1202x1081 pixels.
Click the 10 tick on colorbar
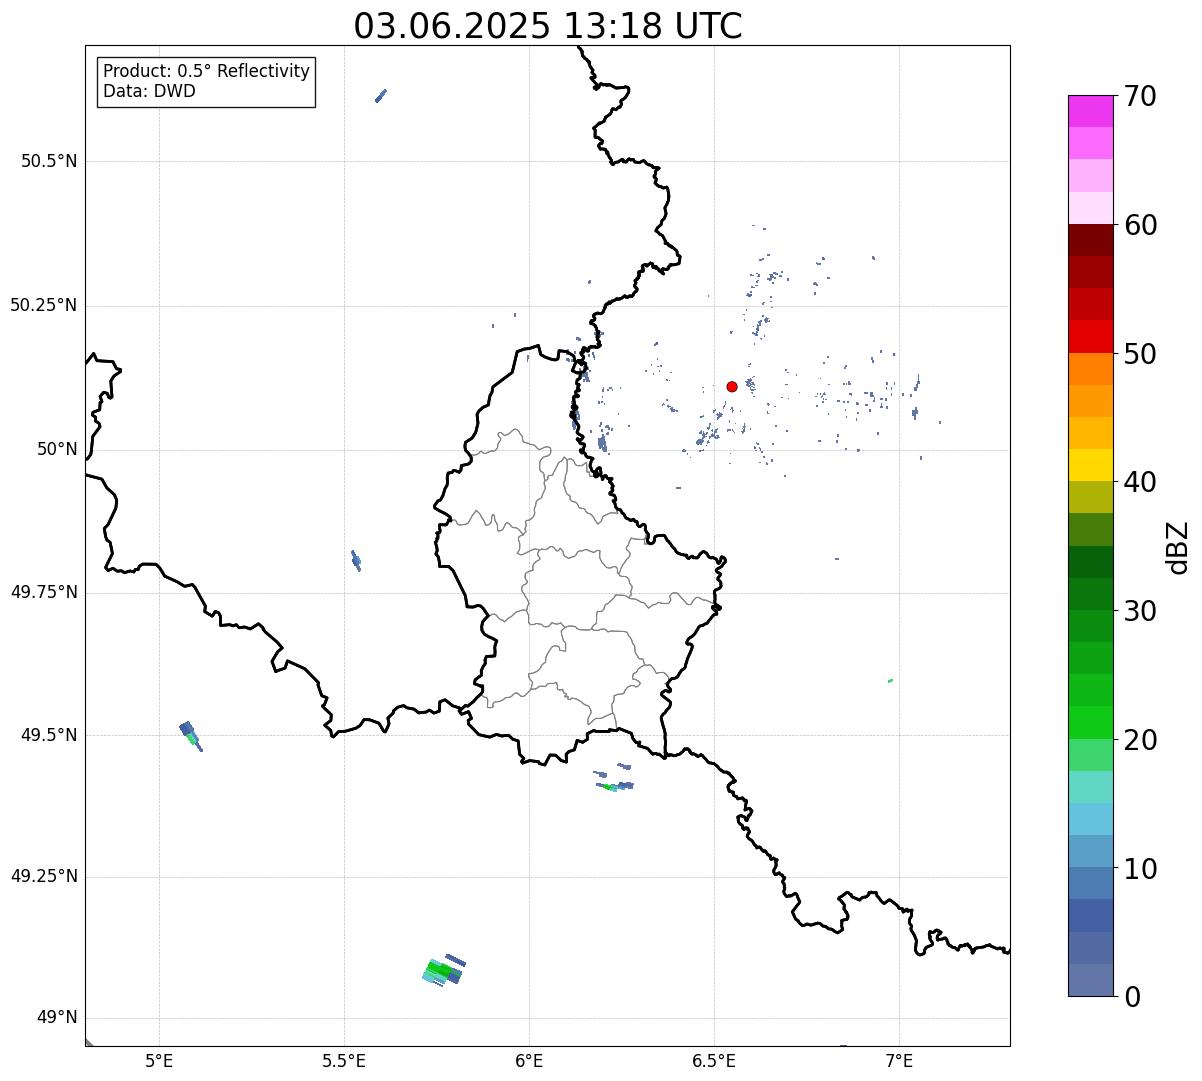click(1140, 869)
